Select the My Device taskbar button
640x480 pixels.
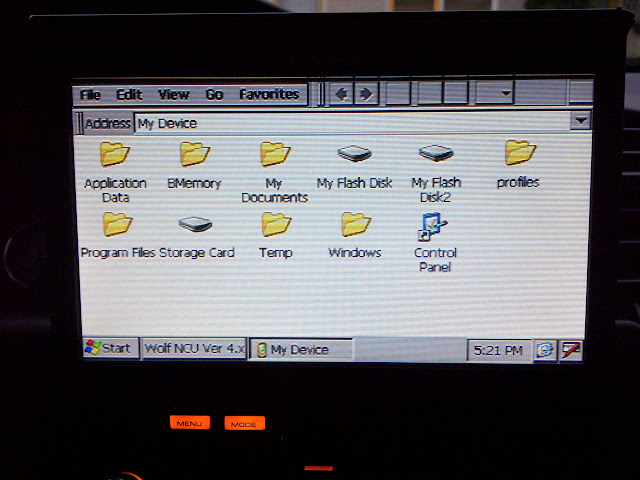pos(301,350)
